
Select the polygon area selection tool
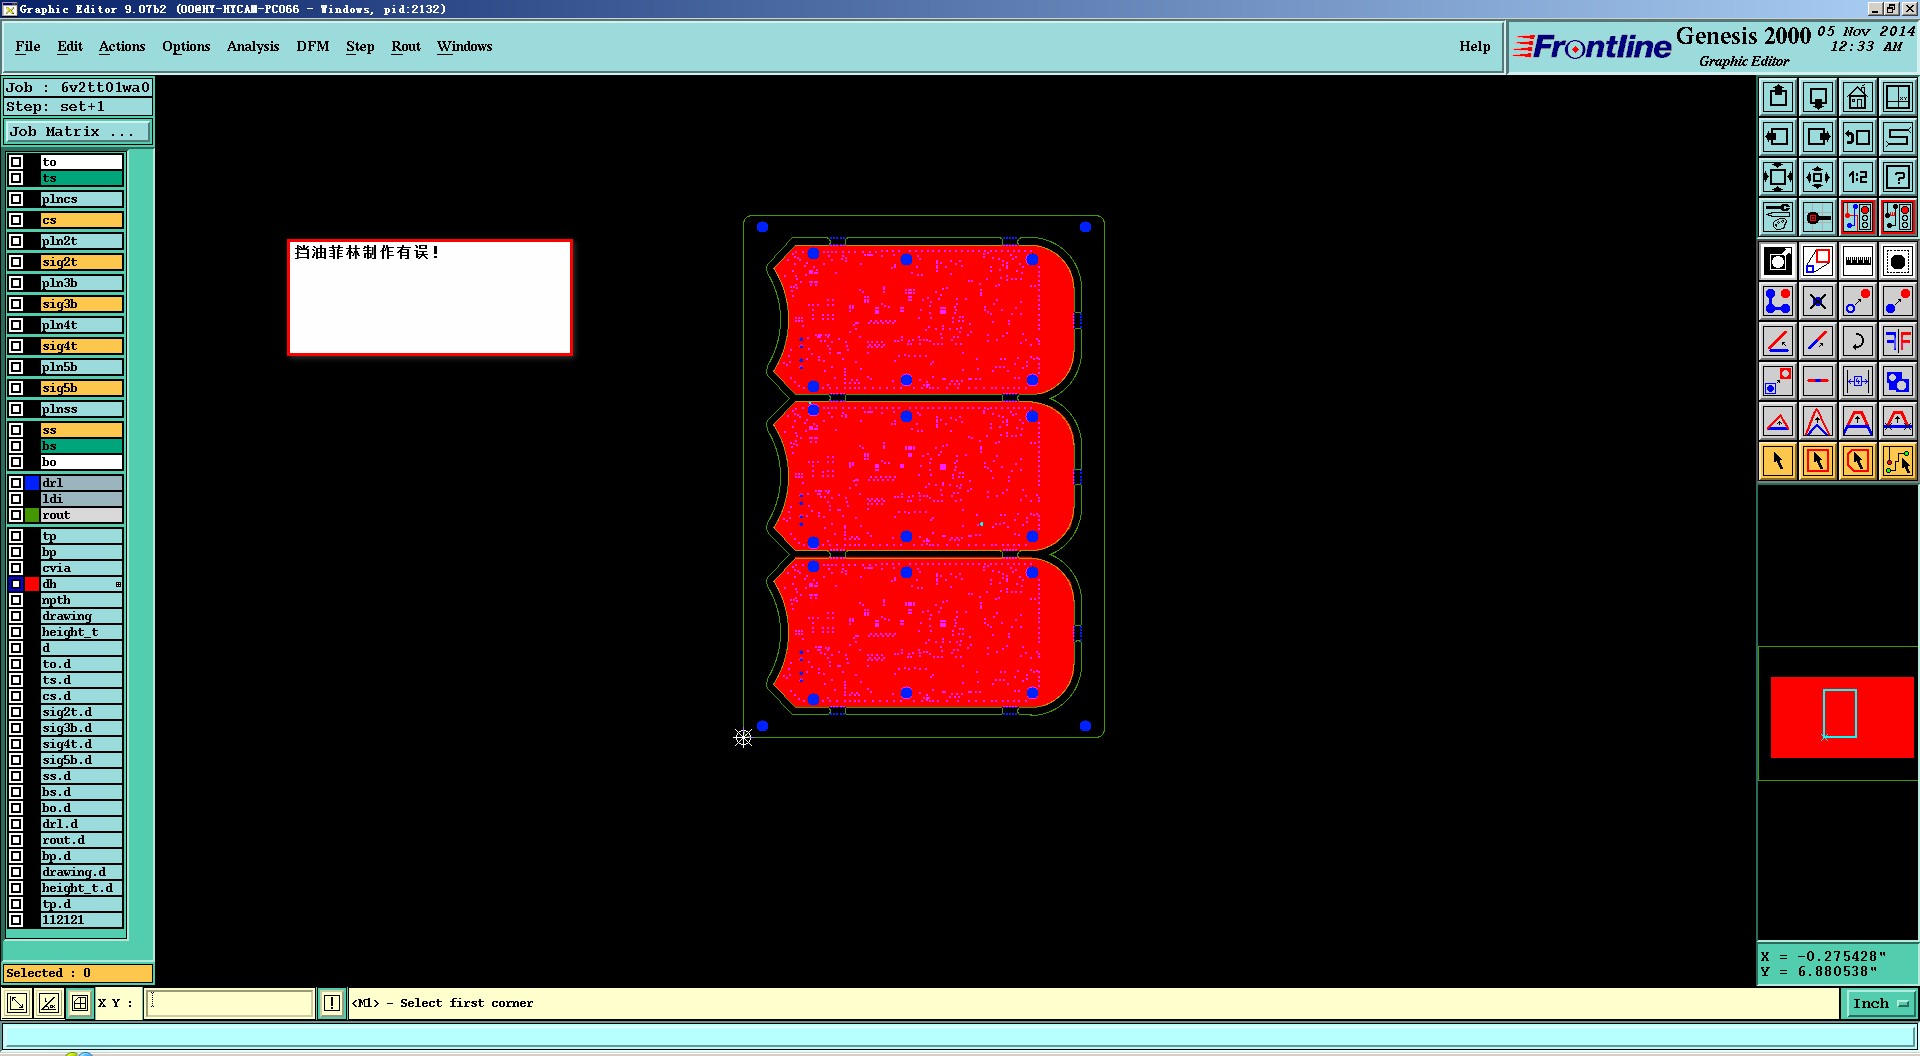point(1858,461)
